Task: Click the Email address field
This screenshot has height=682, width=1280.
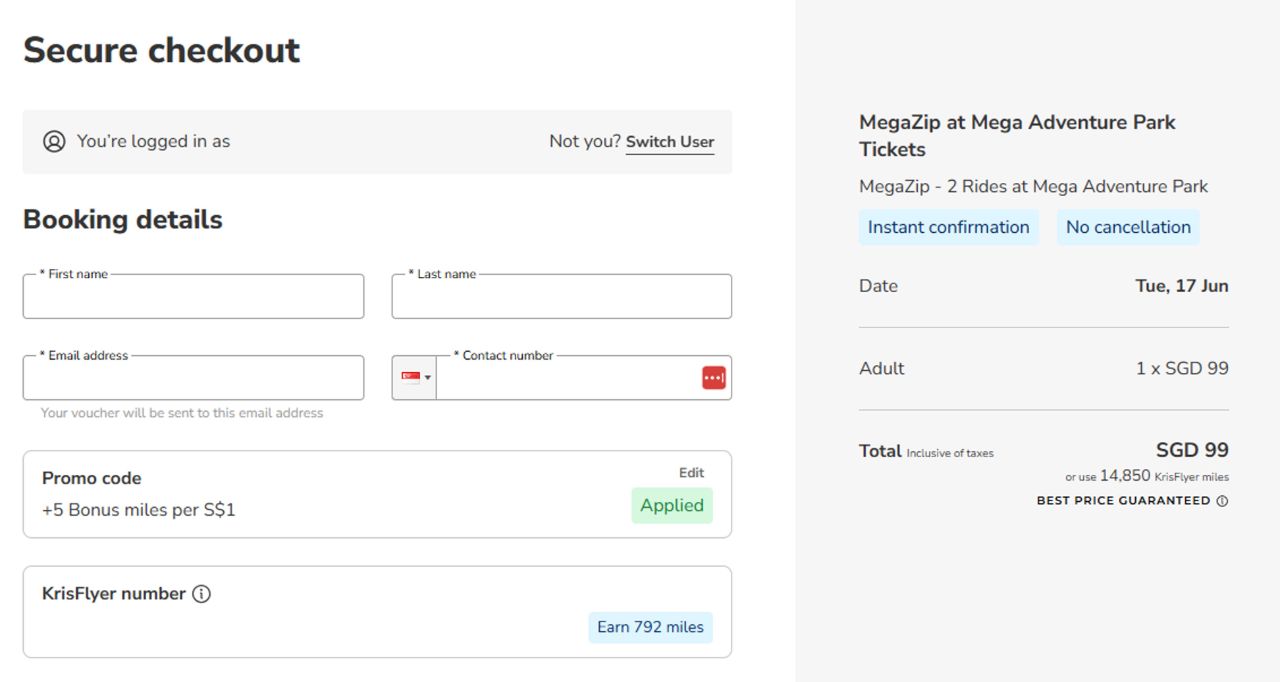Action: (193, 378)
